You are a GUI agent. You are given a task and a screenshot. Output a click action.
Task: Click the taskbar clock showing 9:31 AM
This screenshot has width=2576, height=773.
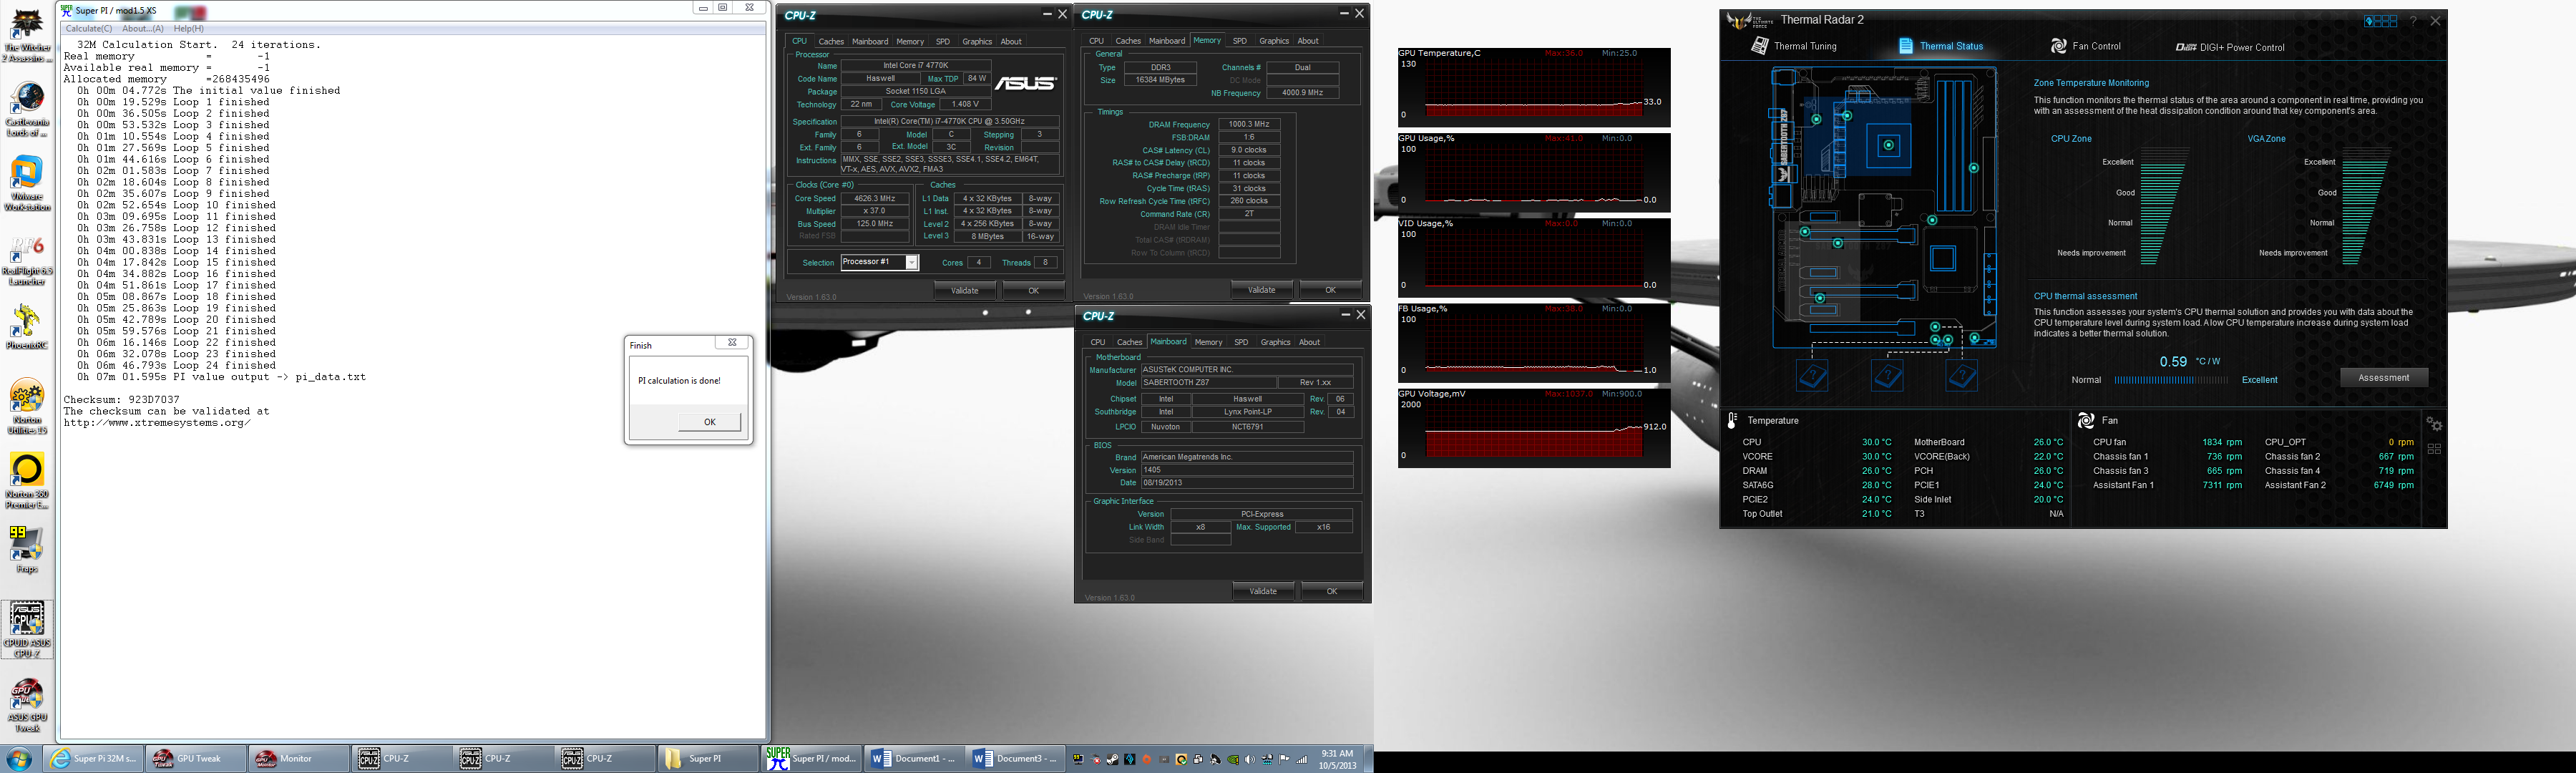[x=1337, y=759]
